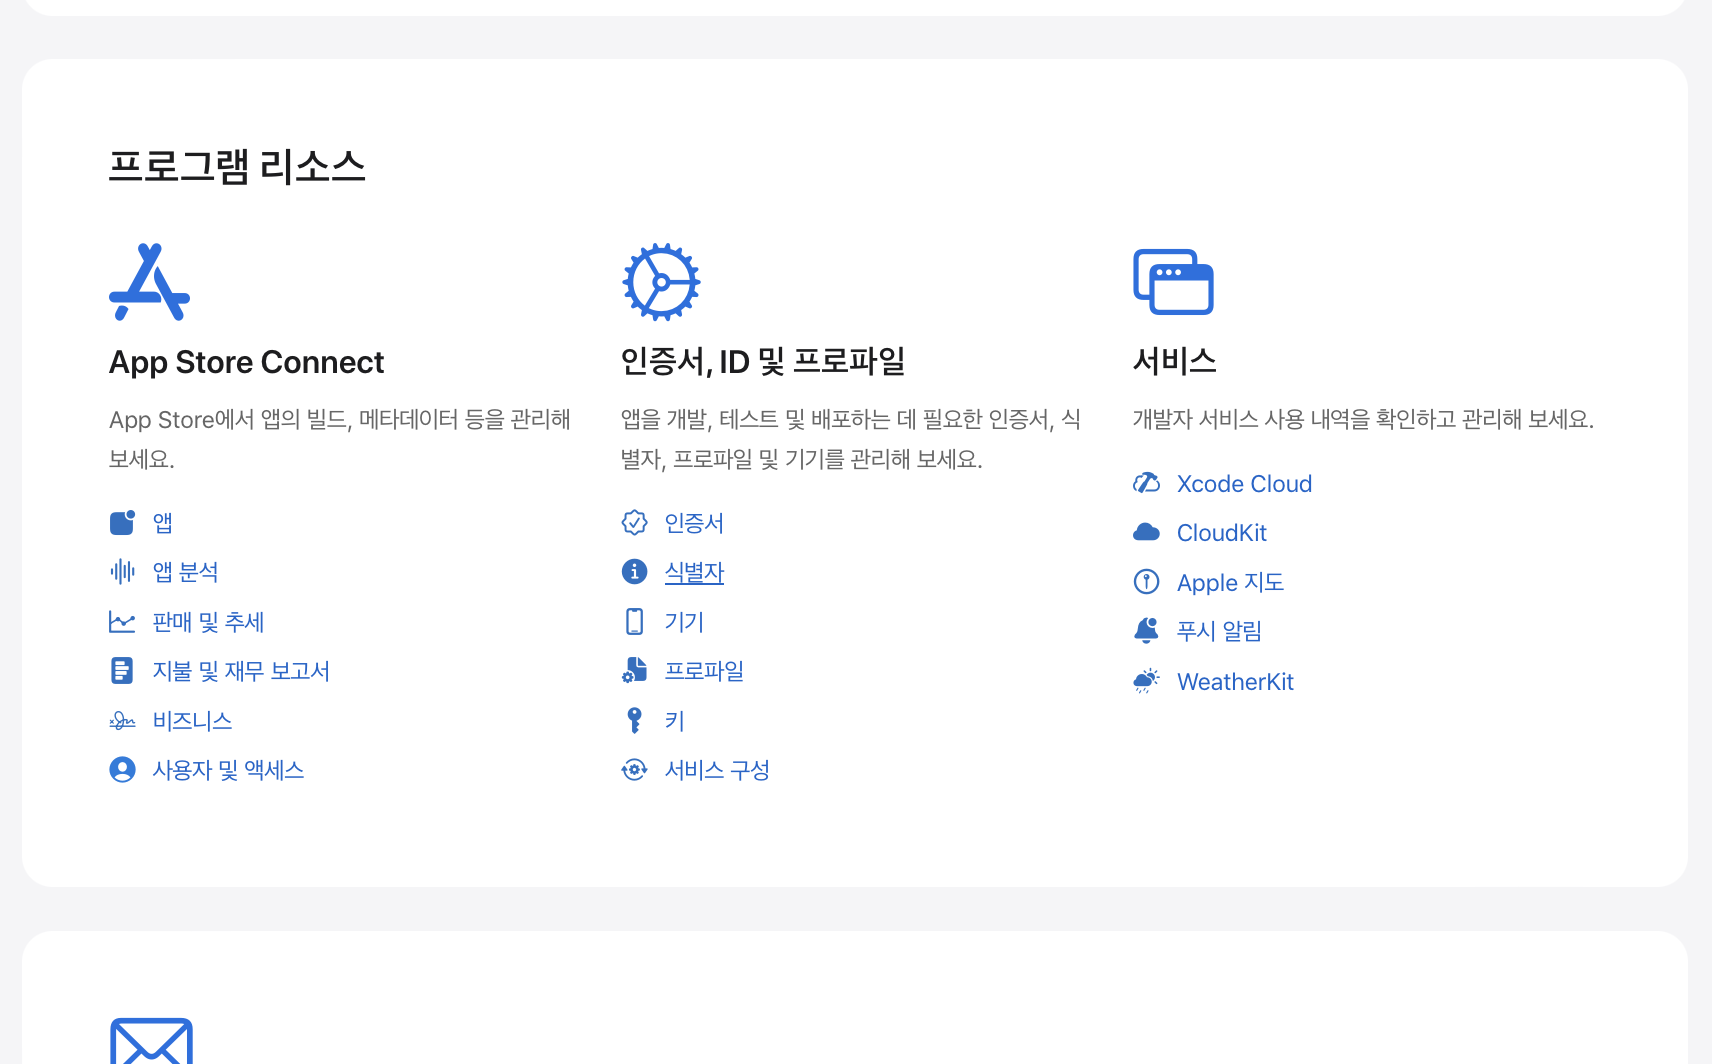Open the Apple 지도 link
Image resolution: width=1712 pixels, height=1064 pixels.
coord(1230,581)
